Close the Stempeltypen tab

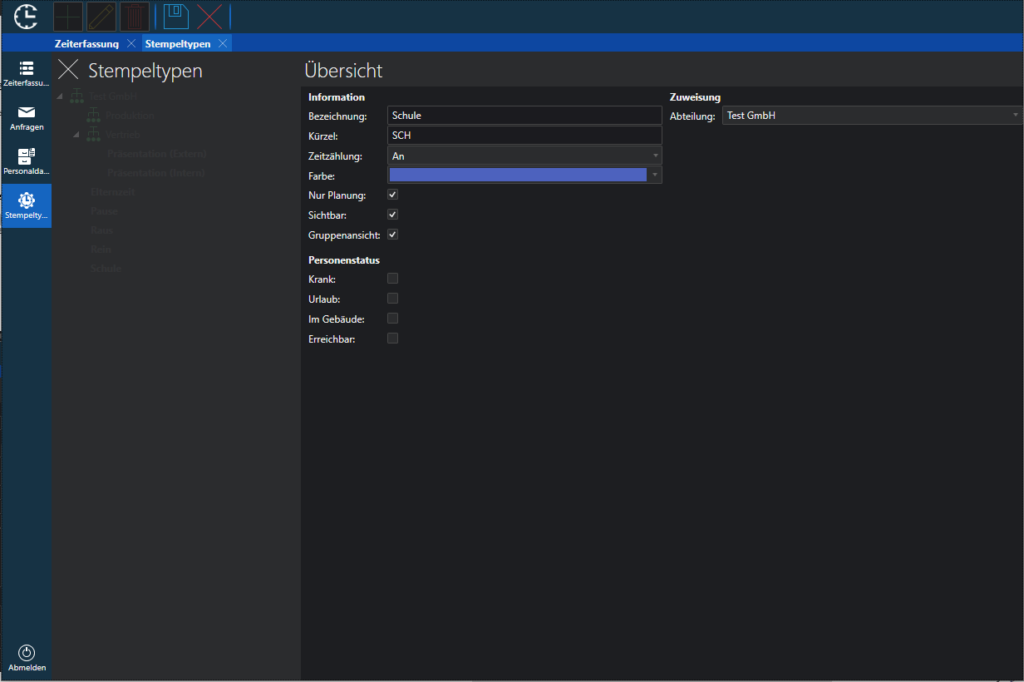pyautogui.click(x=223, y=43)
